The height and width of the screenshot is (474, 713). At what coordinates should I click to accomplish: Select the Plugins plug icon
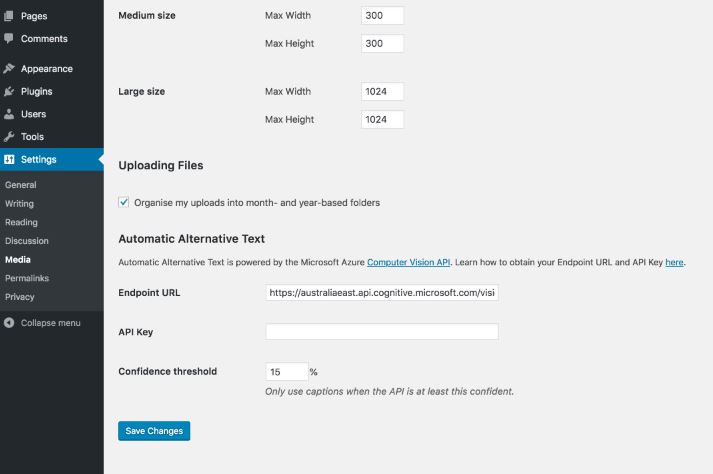tap(9, 91)
